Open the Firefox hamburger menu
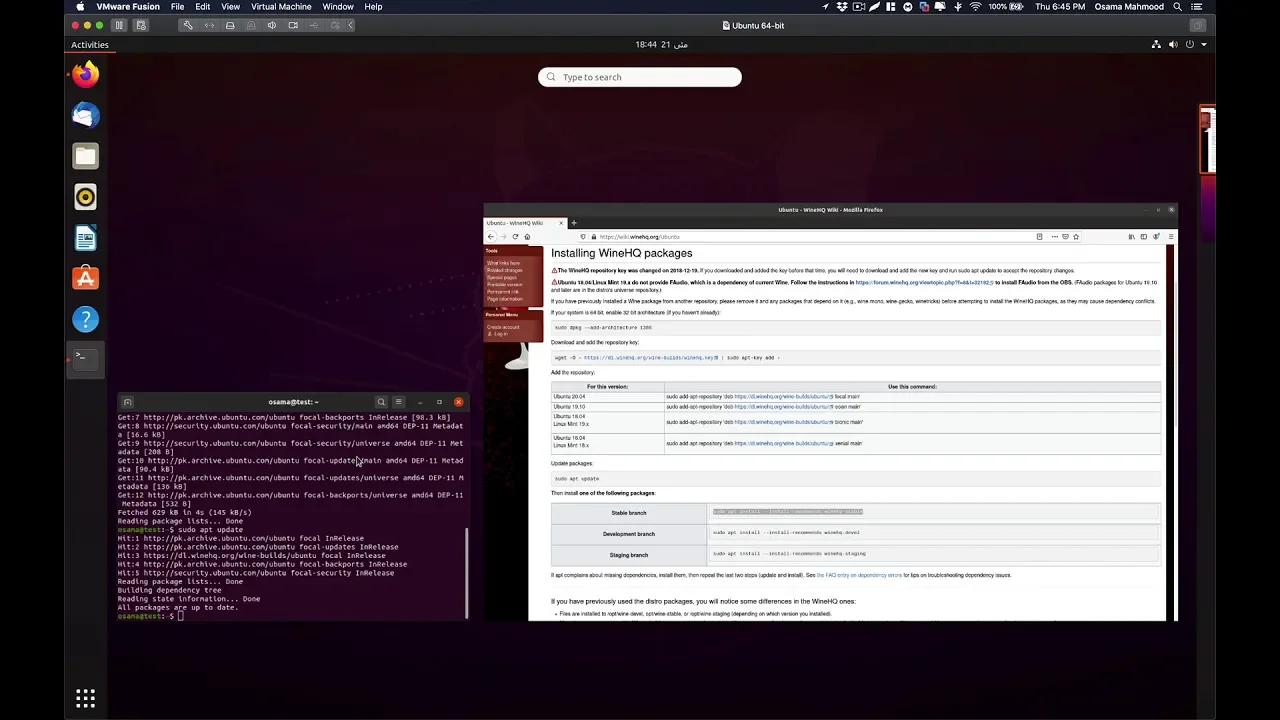This screenshot has width=1280, height=720. (x=1171, y=237)
